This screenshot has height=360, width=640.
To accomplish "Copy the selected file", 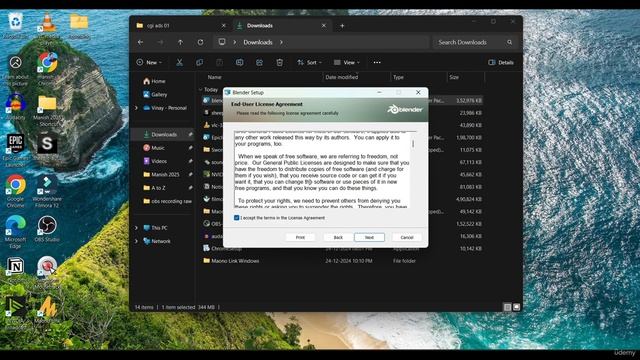I will tap(199, 62).
